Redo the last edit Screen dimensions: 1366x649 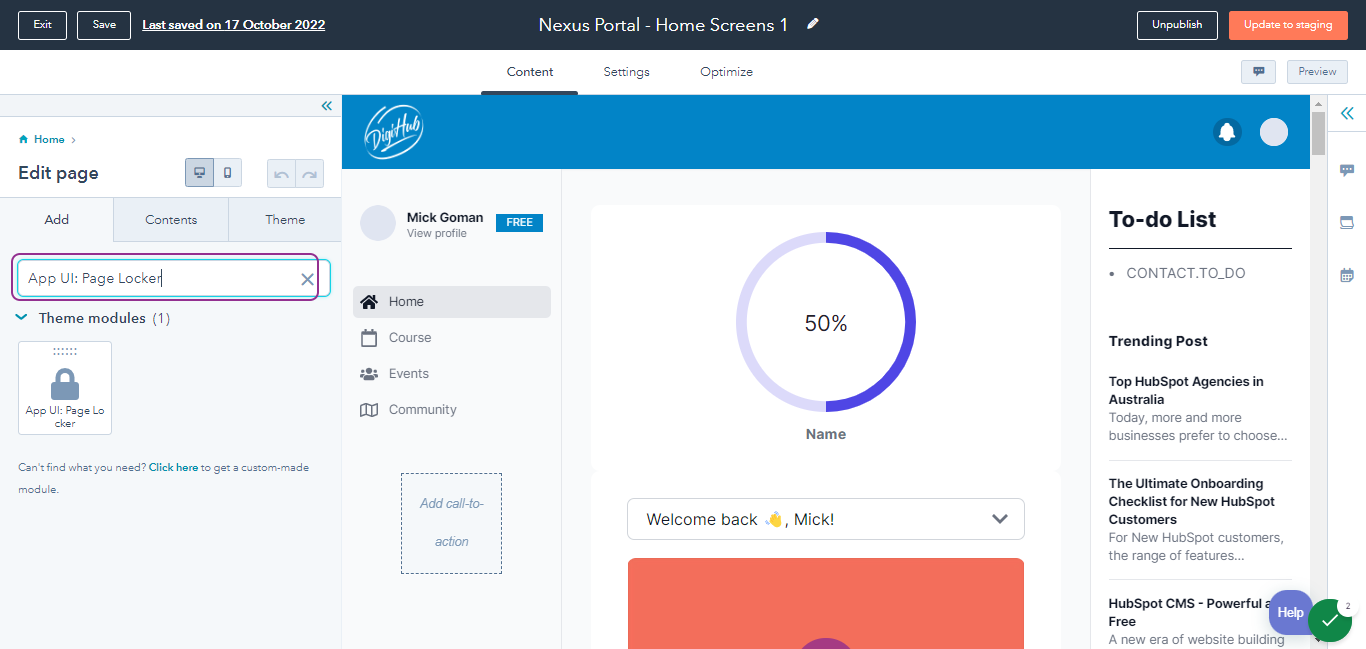coord(310,174)
